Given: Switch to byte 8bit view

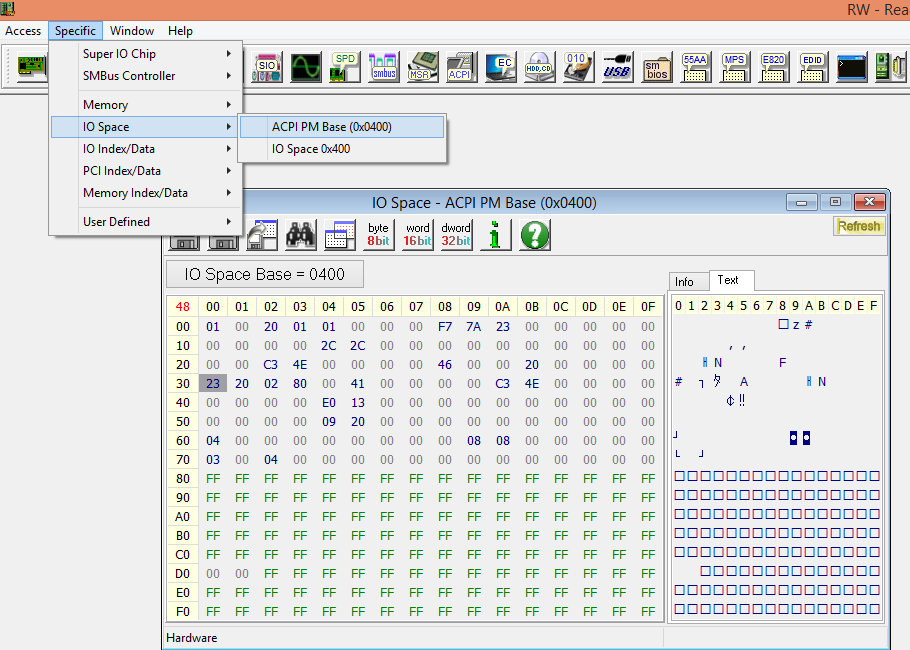Looking at the screenshot, I should pyautogui.click(x=378, y=235).
